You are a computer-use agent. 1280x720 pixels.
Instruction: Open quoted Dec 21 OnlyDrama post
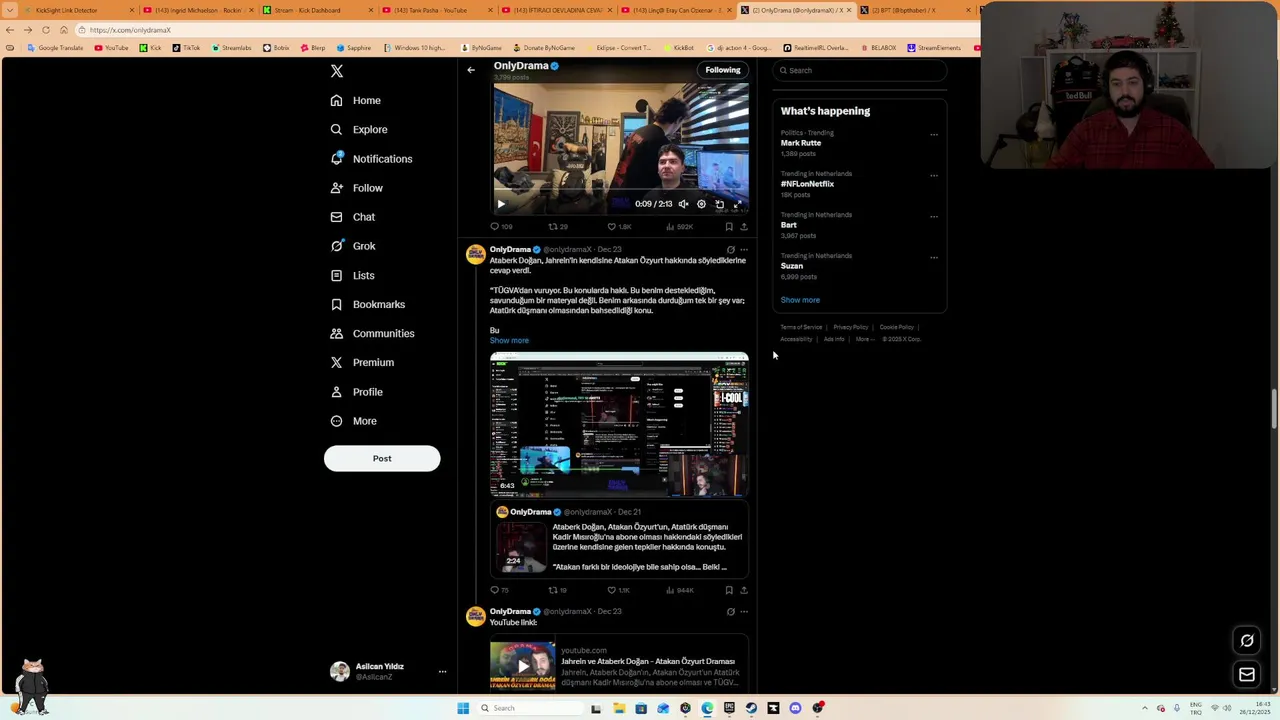(x=619, y=540)
